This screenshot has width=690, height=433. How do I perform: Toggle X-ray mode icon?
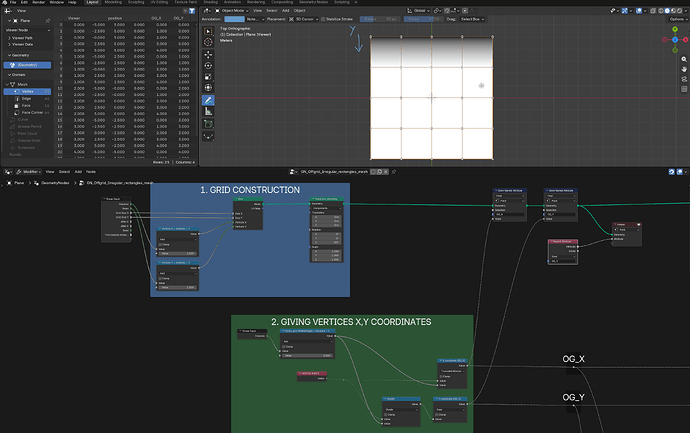click(653, 11)
